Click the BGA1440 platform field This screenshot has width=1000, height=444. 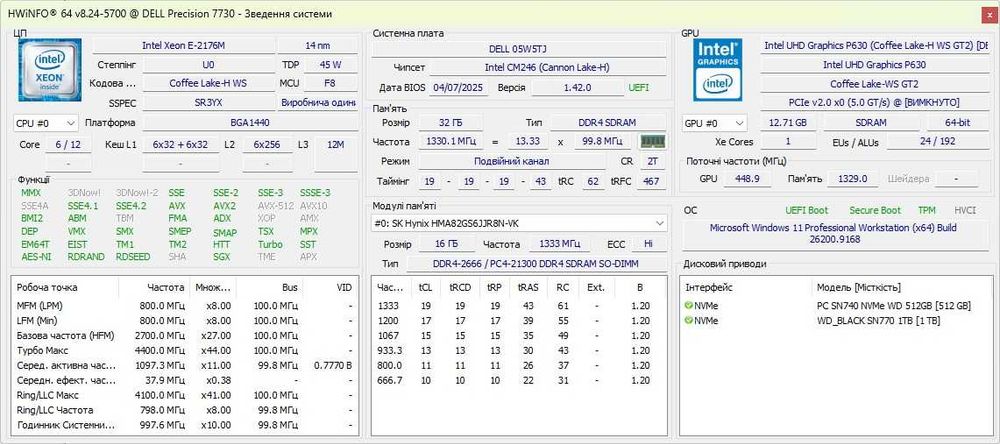tap(249, 122)
